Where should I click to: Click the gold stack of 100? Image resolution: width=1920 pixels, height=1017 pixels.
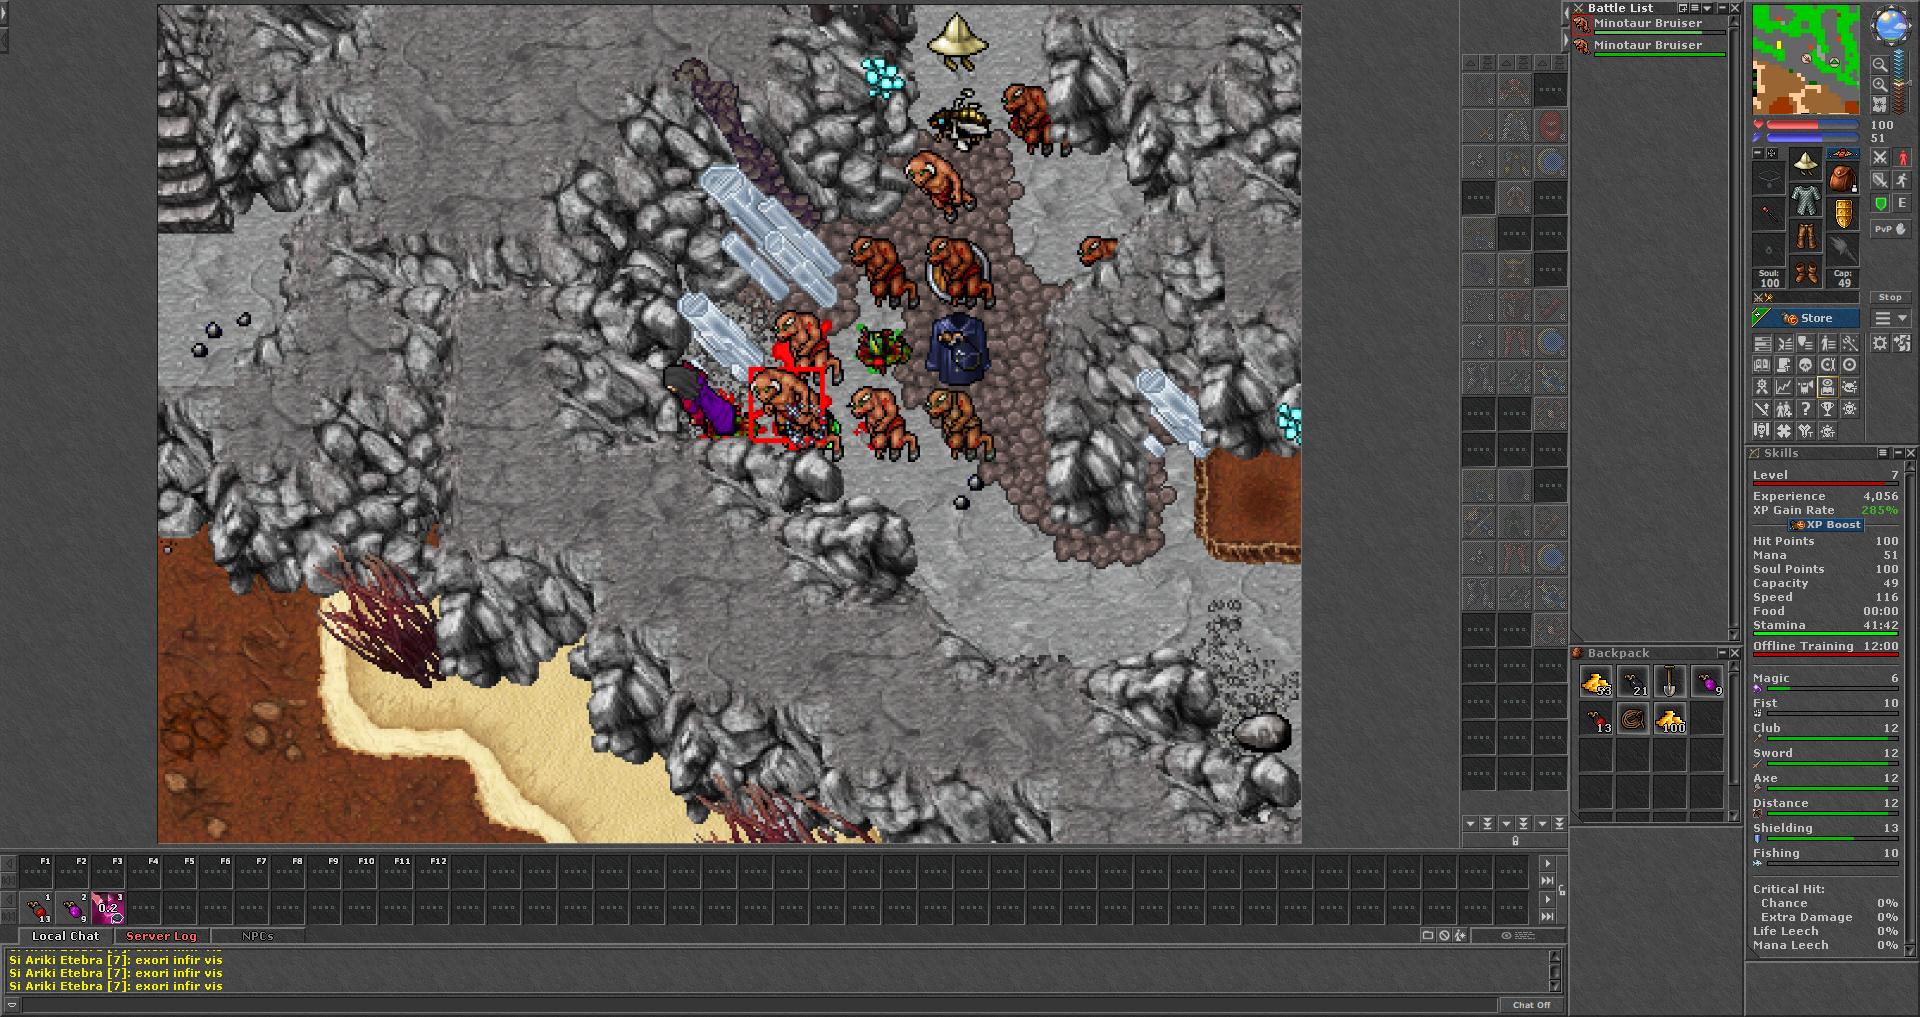coord(1669,718)
